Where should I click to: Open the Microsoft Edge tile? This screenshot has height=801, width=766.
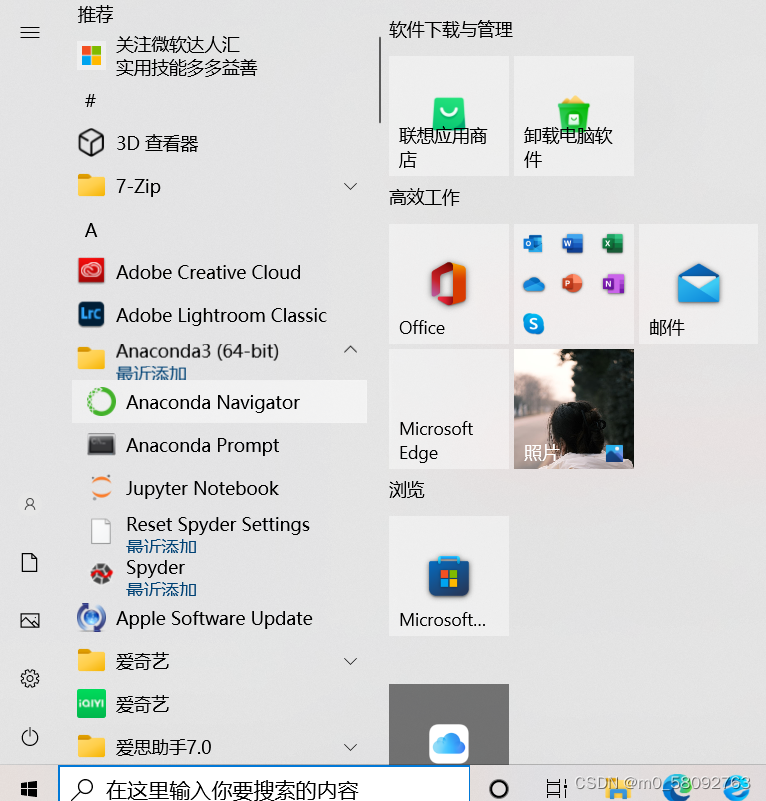(x=449, y=409)
